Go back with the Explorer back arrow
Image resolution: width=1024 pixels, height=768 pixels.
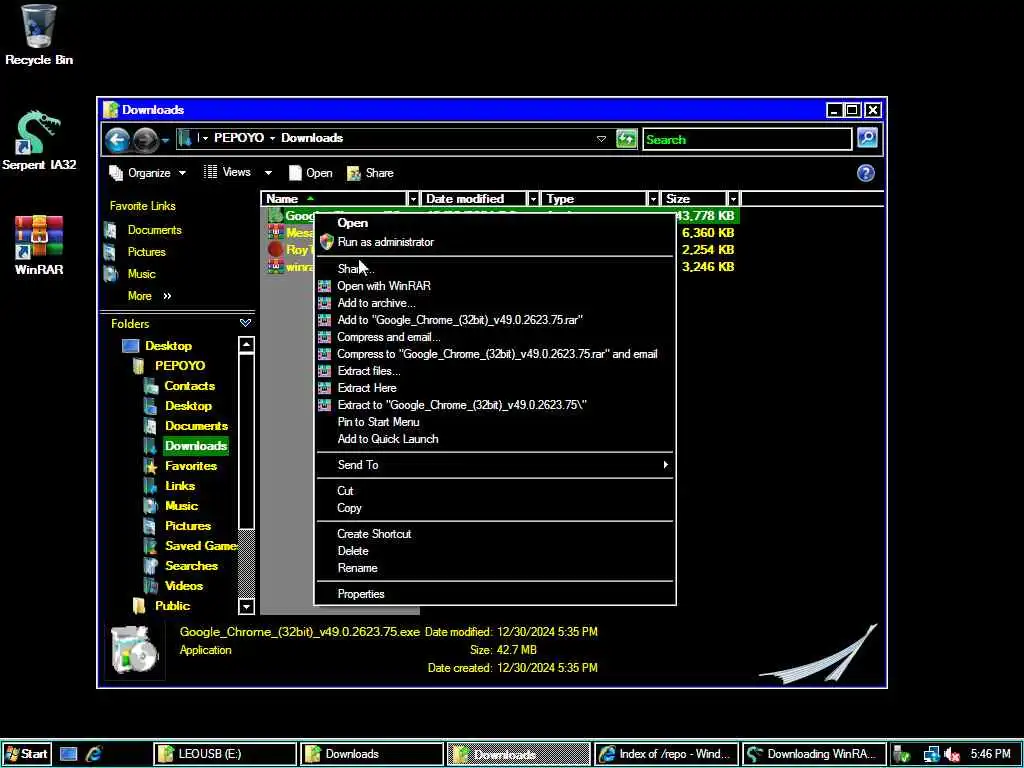click(x=118, y=139)
